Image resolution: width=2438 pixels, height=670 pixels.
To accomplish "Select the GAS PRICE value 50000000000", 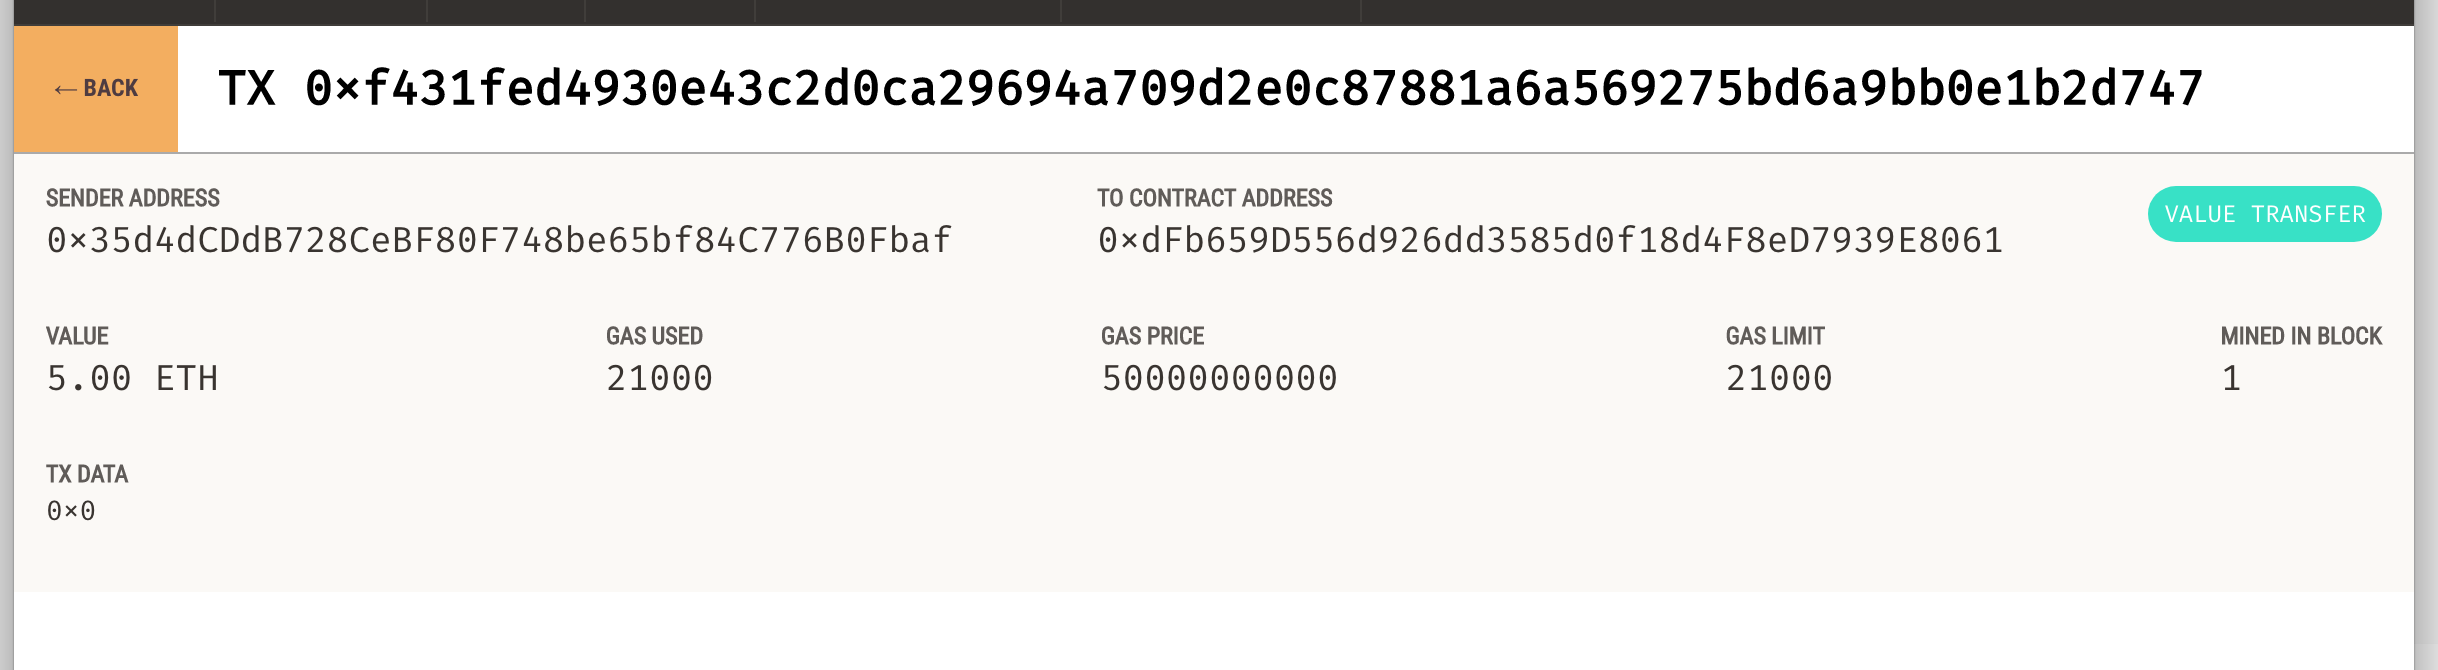I will click(x=1217, y=378).
